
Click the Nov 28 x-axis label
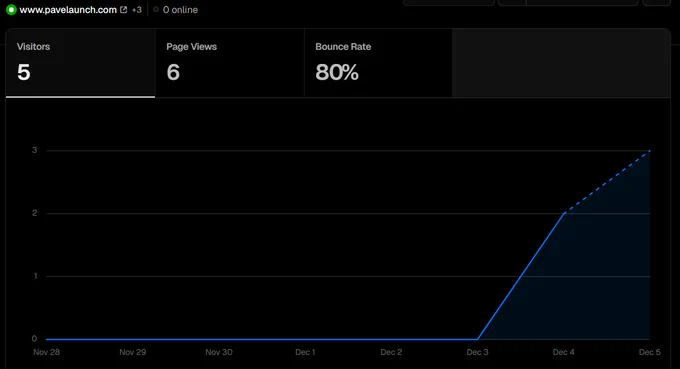(x=46, y=352)
